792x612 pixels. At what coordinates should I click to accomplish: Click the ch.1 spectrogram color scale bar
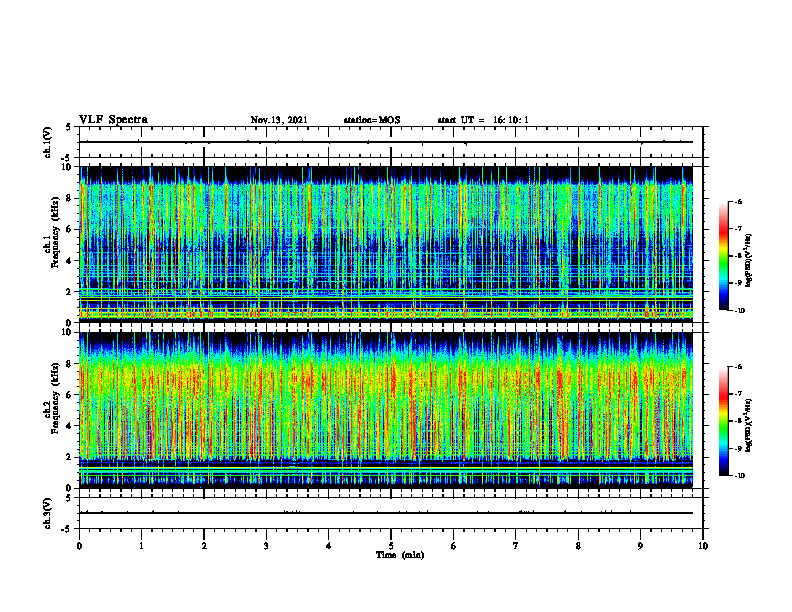(723, 256)
